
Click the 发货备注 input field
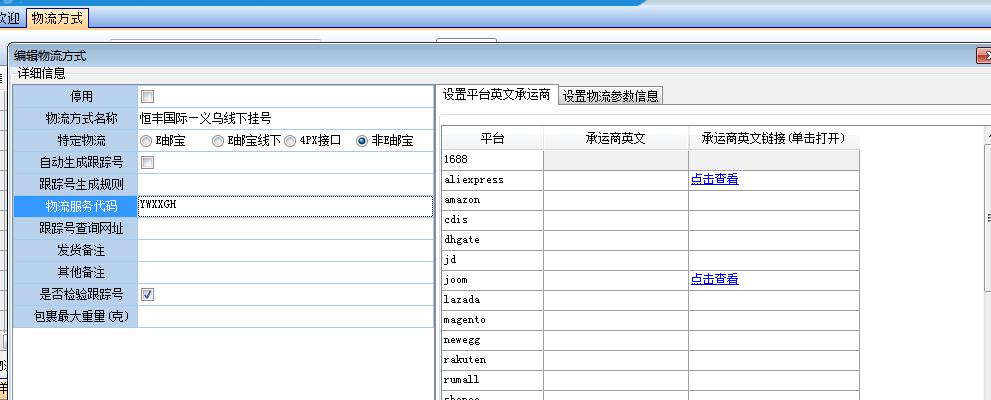click(285, 251)
